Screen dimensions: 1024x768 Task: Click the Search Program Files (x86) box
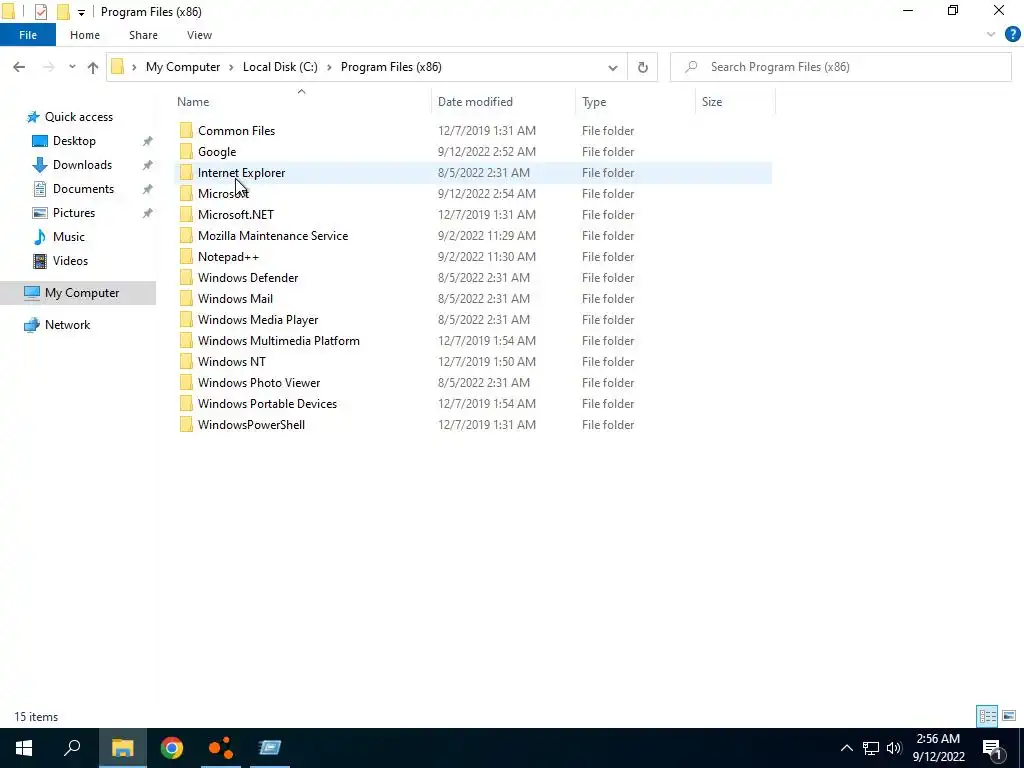840,67
